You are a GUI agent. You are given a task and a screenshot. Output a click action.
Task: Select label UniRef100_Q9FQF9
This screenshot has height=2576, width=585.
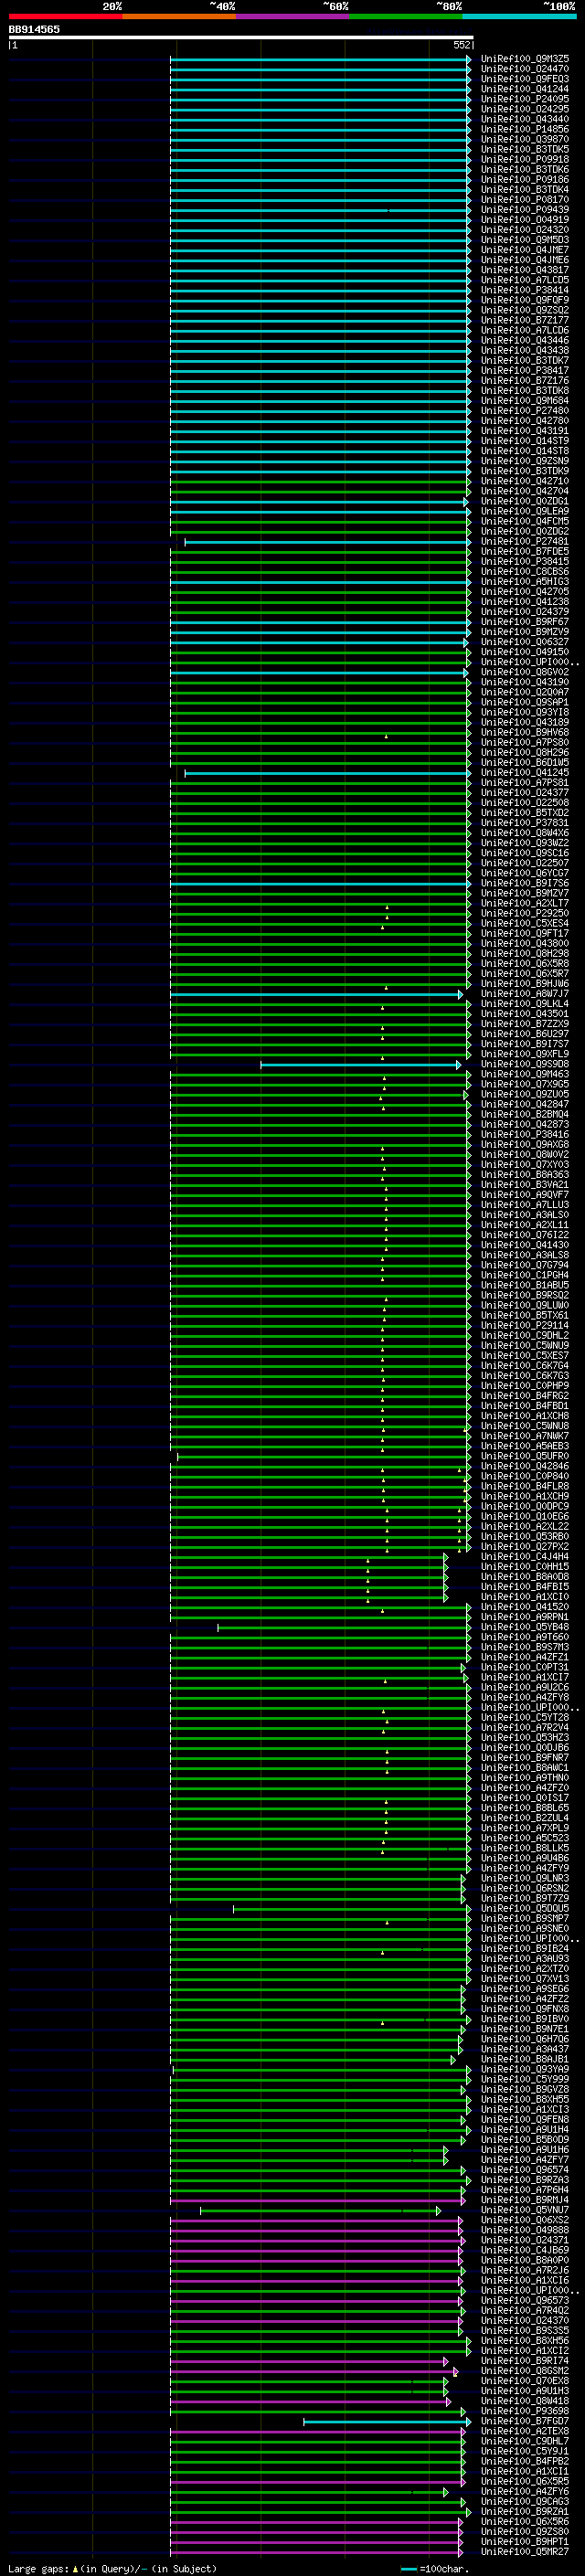pos(525,300)
